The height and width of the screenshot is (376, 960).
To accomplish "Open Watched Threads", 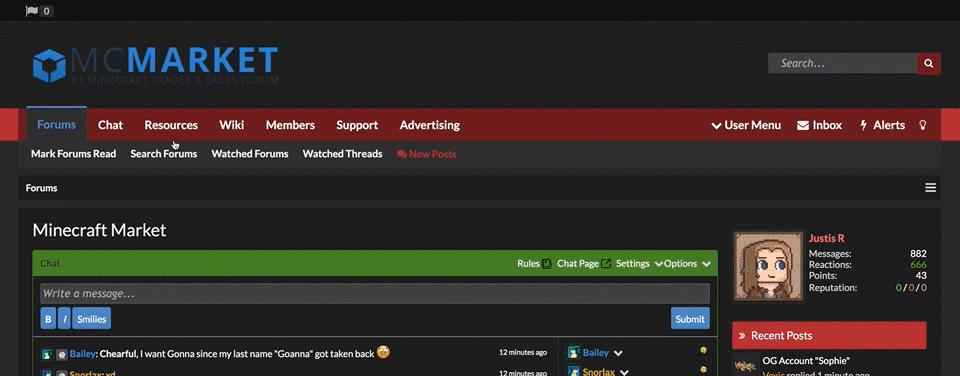I will click(x=342, y=154).
